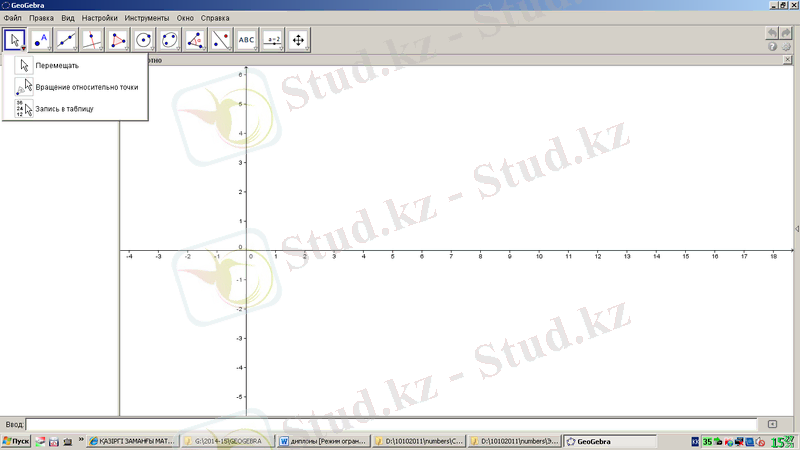Viewport: 800px width, 450px height.
Task: Select the Move Graphics View tool
Action: [x=298, y=40]
